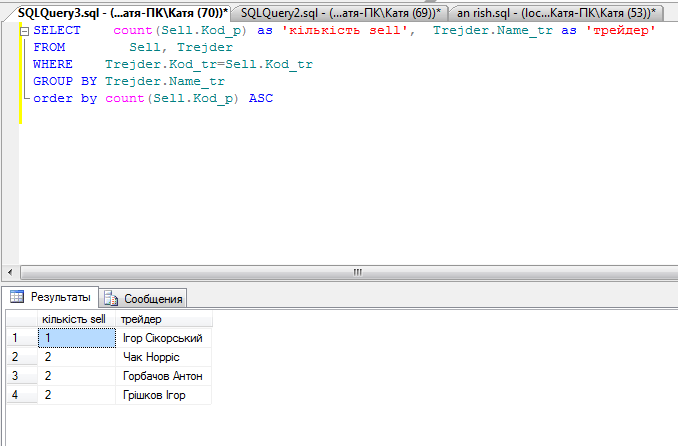Open the SQLQuery2.sql tab
Image resolution: width=678 pixels, height=446 pixels.
[x=340, y=13]
